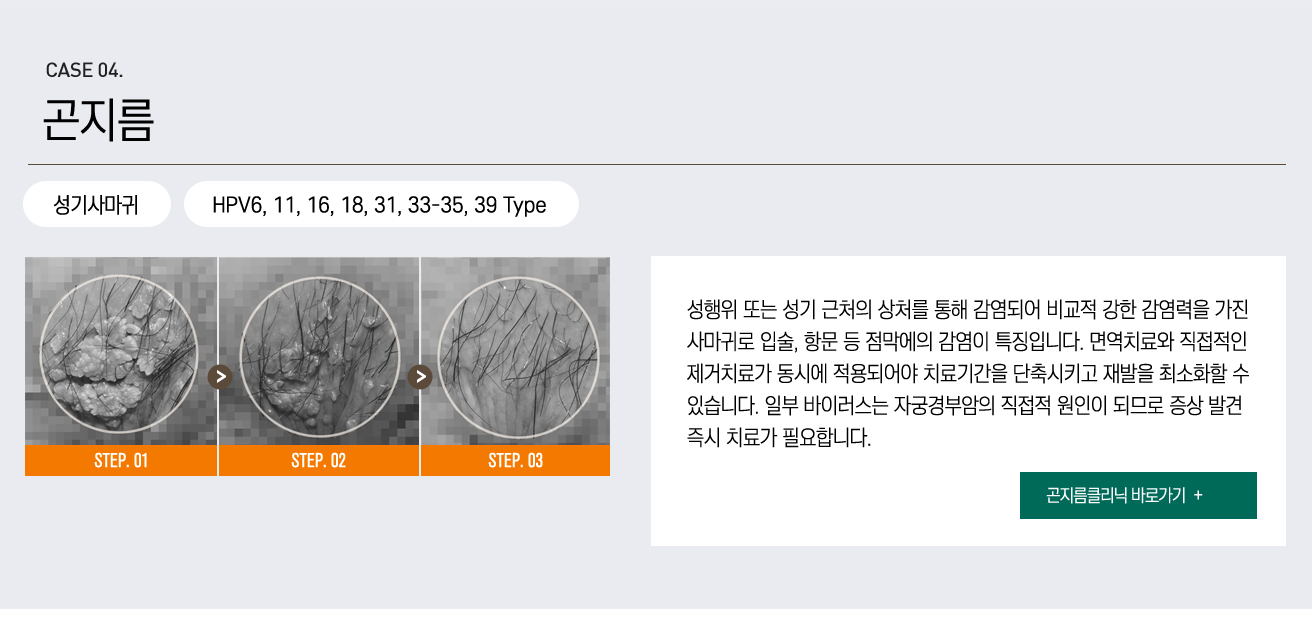Open the STEP. 02 treatment photo
The height and width of the screenshot is (625, 1312).
318,350
